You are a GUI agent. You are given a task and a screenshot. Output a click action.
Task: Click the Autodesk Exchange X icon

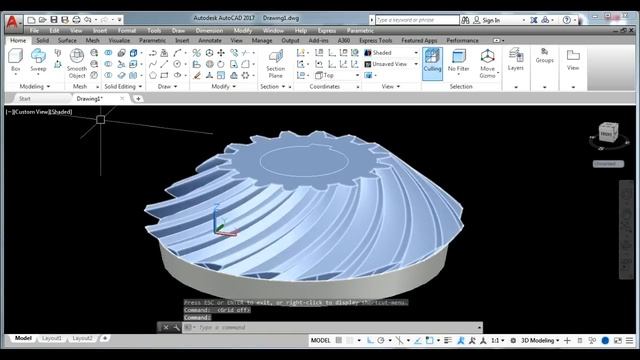(533, 20)
